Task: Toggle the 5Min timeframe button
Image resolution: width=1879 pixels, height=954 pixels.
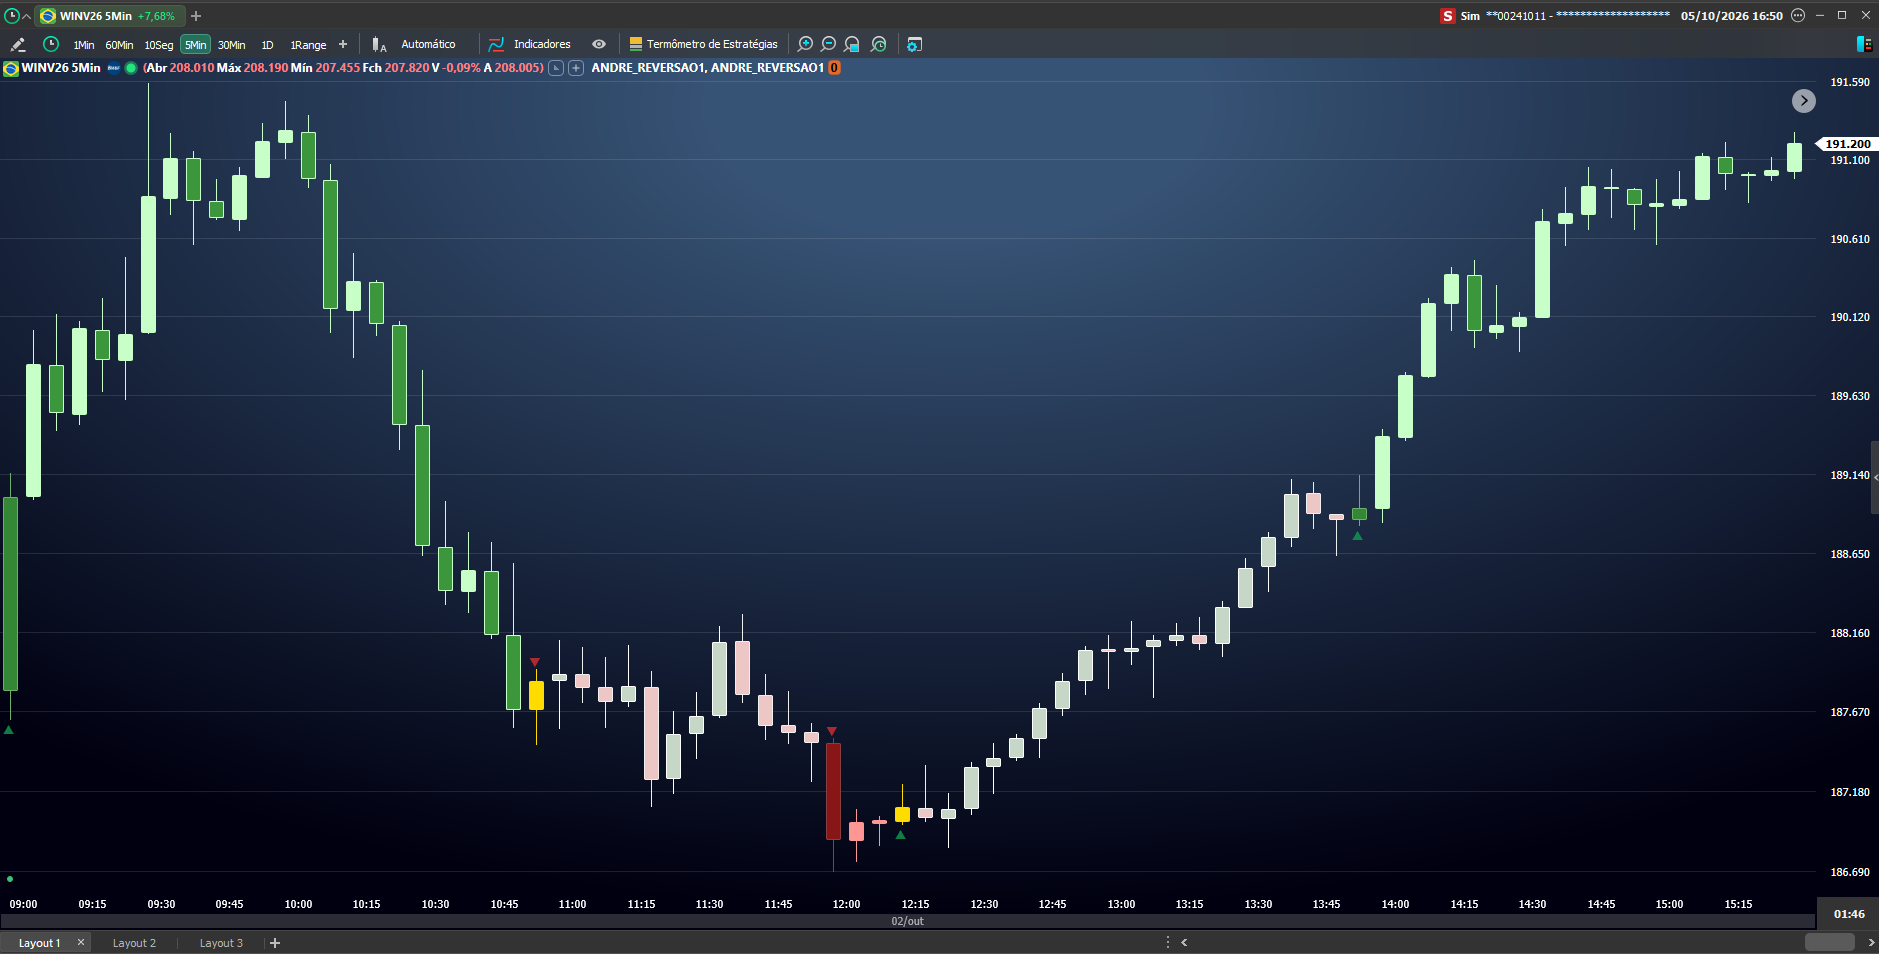Action: click(195, 45)
